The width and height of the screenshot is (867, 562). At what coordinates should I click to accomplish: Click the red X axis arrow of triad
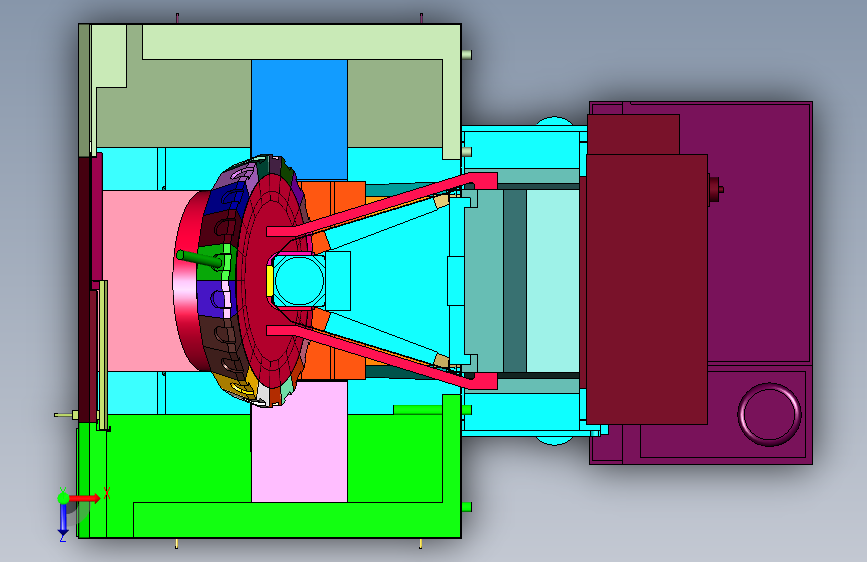coord(85,498)
